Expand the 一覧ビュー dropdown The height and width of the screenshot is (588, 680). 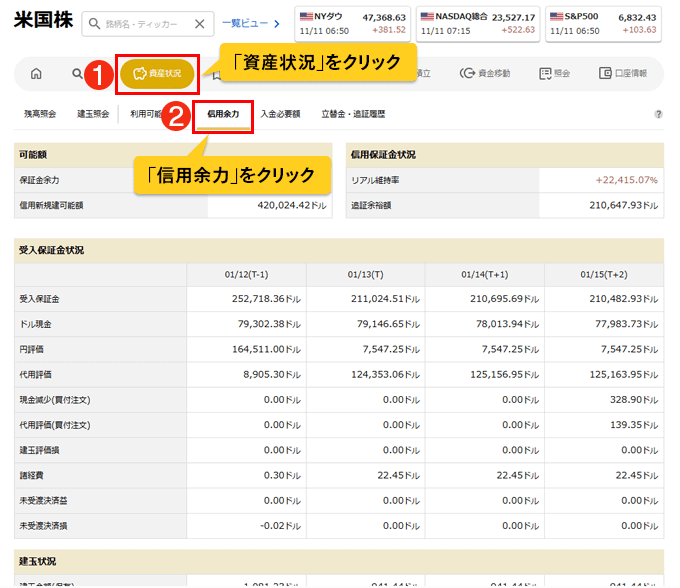(x=251, y=23)
